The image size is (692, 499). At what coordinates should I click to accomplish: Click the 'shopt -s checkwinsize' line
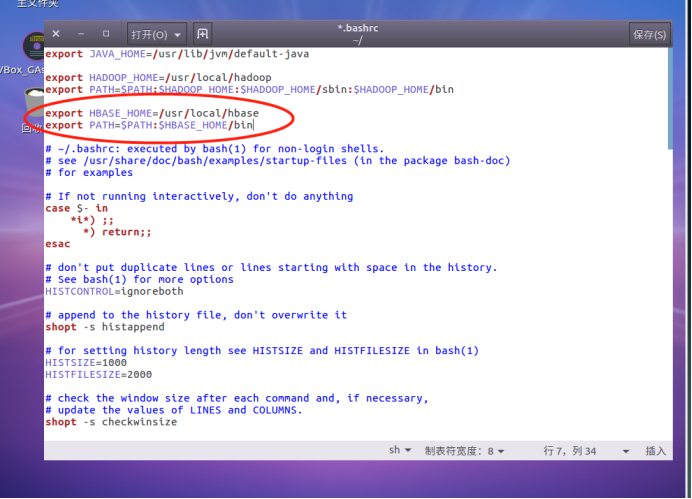coord(111,422)
